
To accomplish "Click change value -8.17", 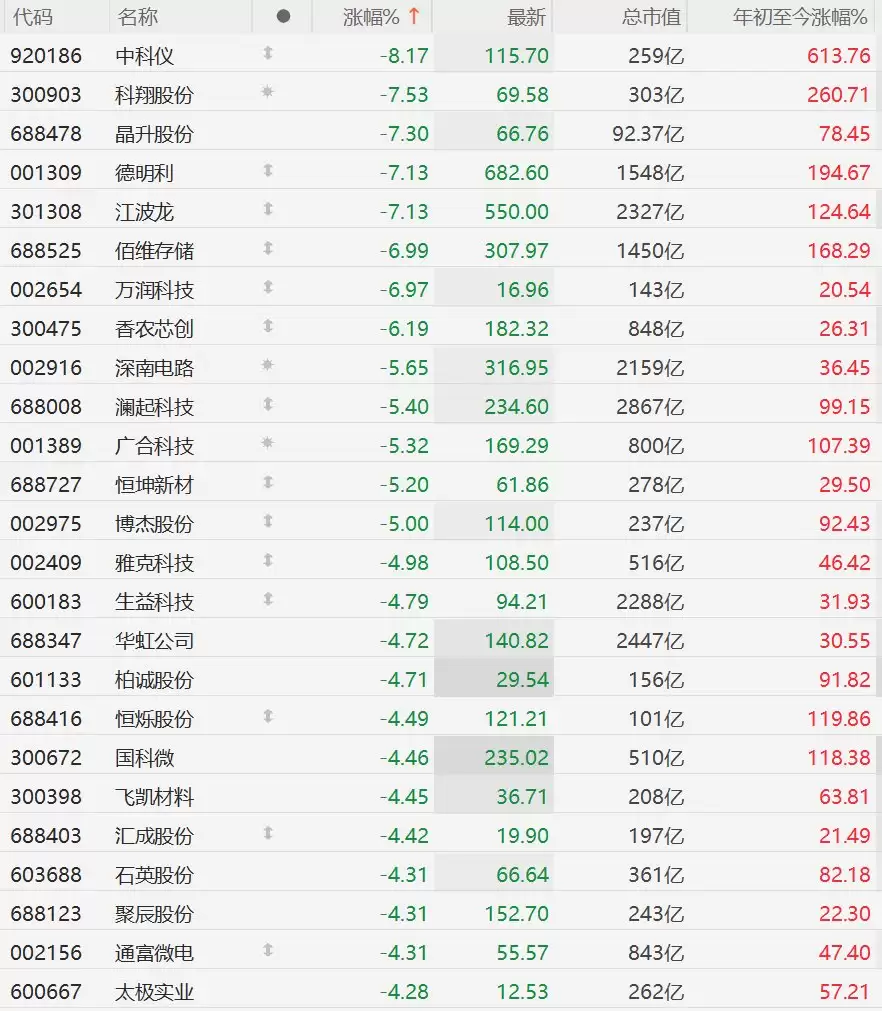I will [x=404, y=57].
